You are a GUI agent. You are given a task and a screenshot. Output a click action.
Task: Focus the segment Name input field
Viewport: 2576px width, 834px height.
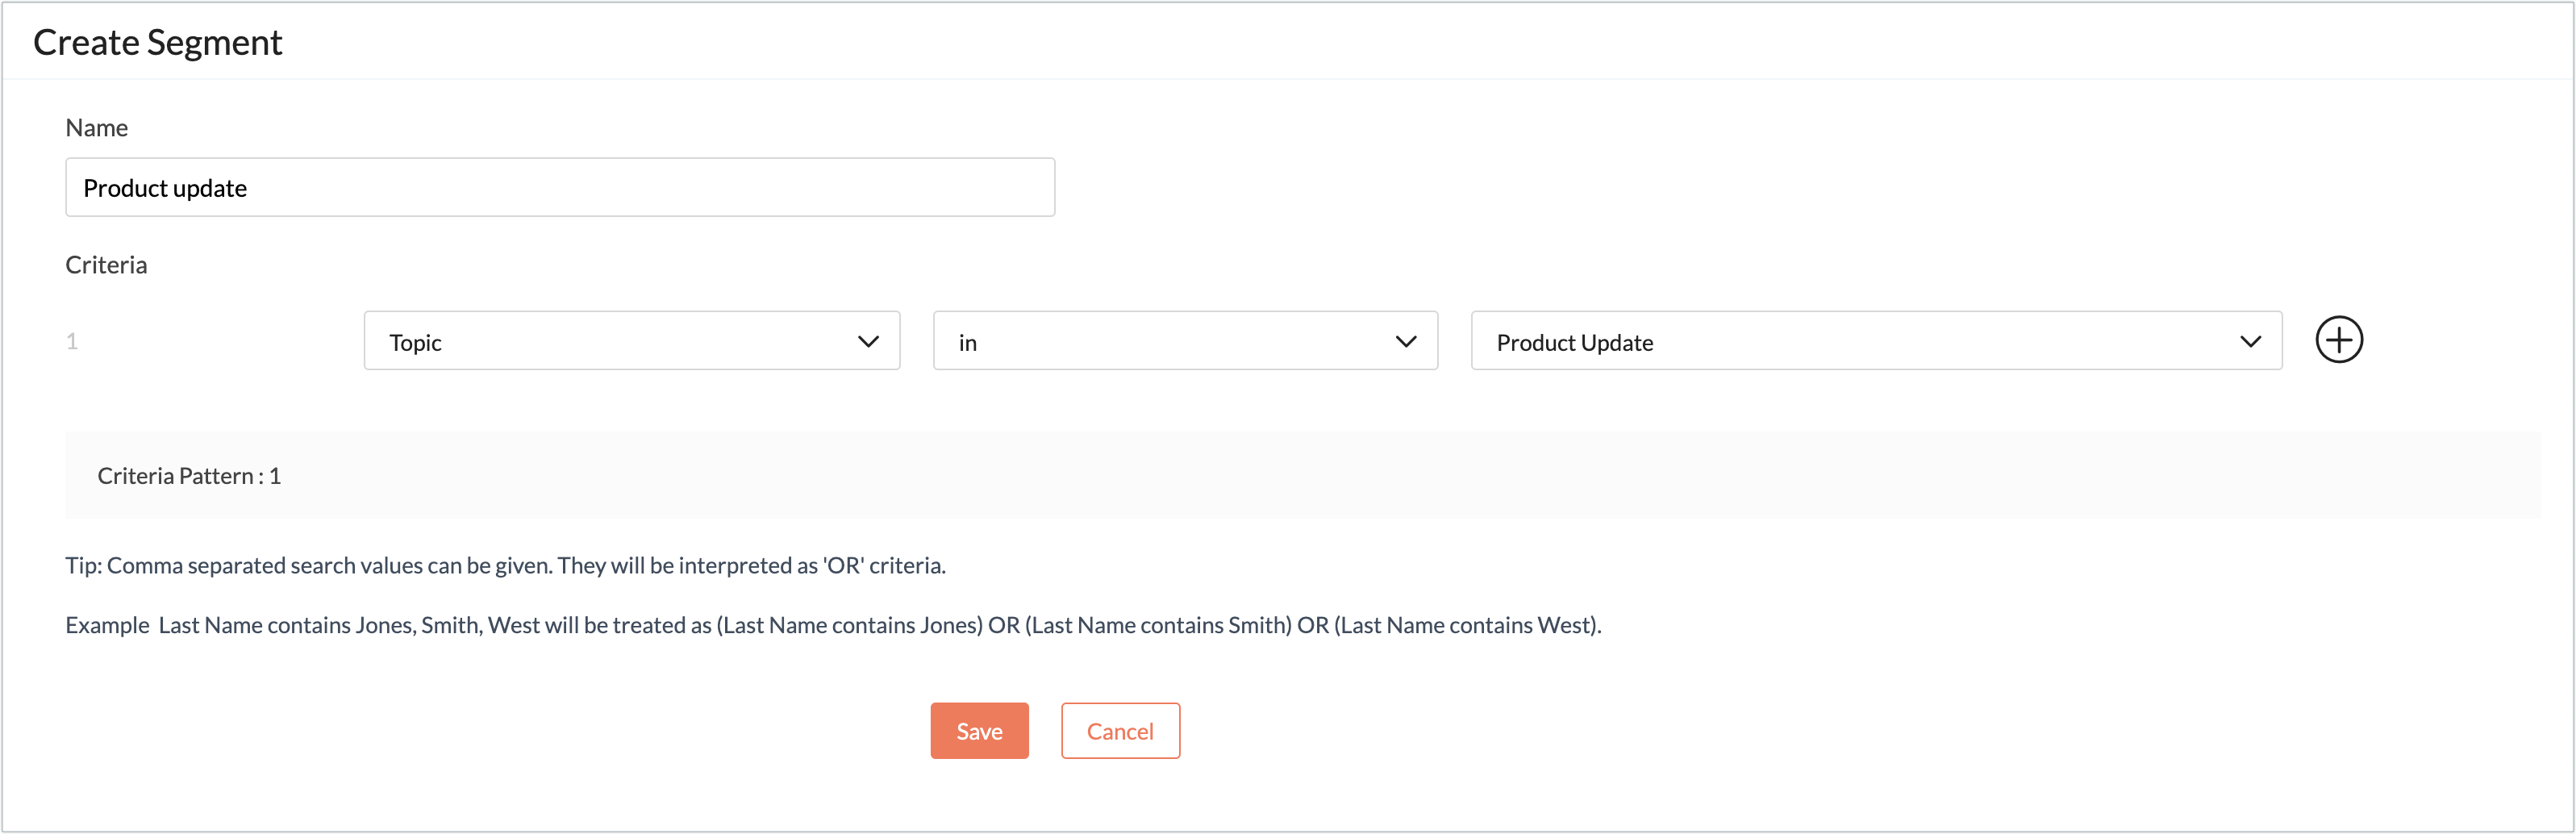[x=559, y=187]
